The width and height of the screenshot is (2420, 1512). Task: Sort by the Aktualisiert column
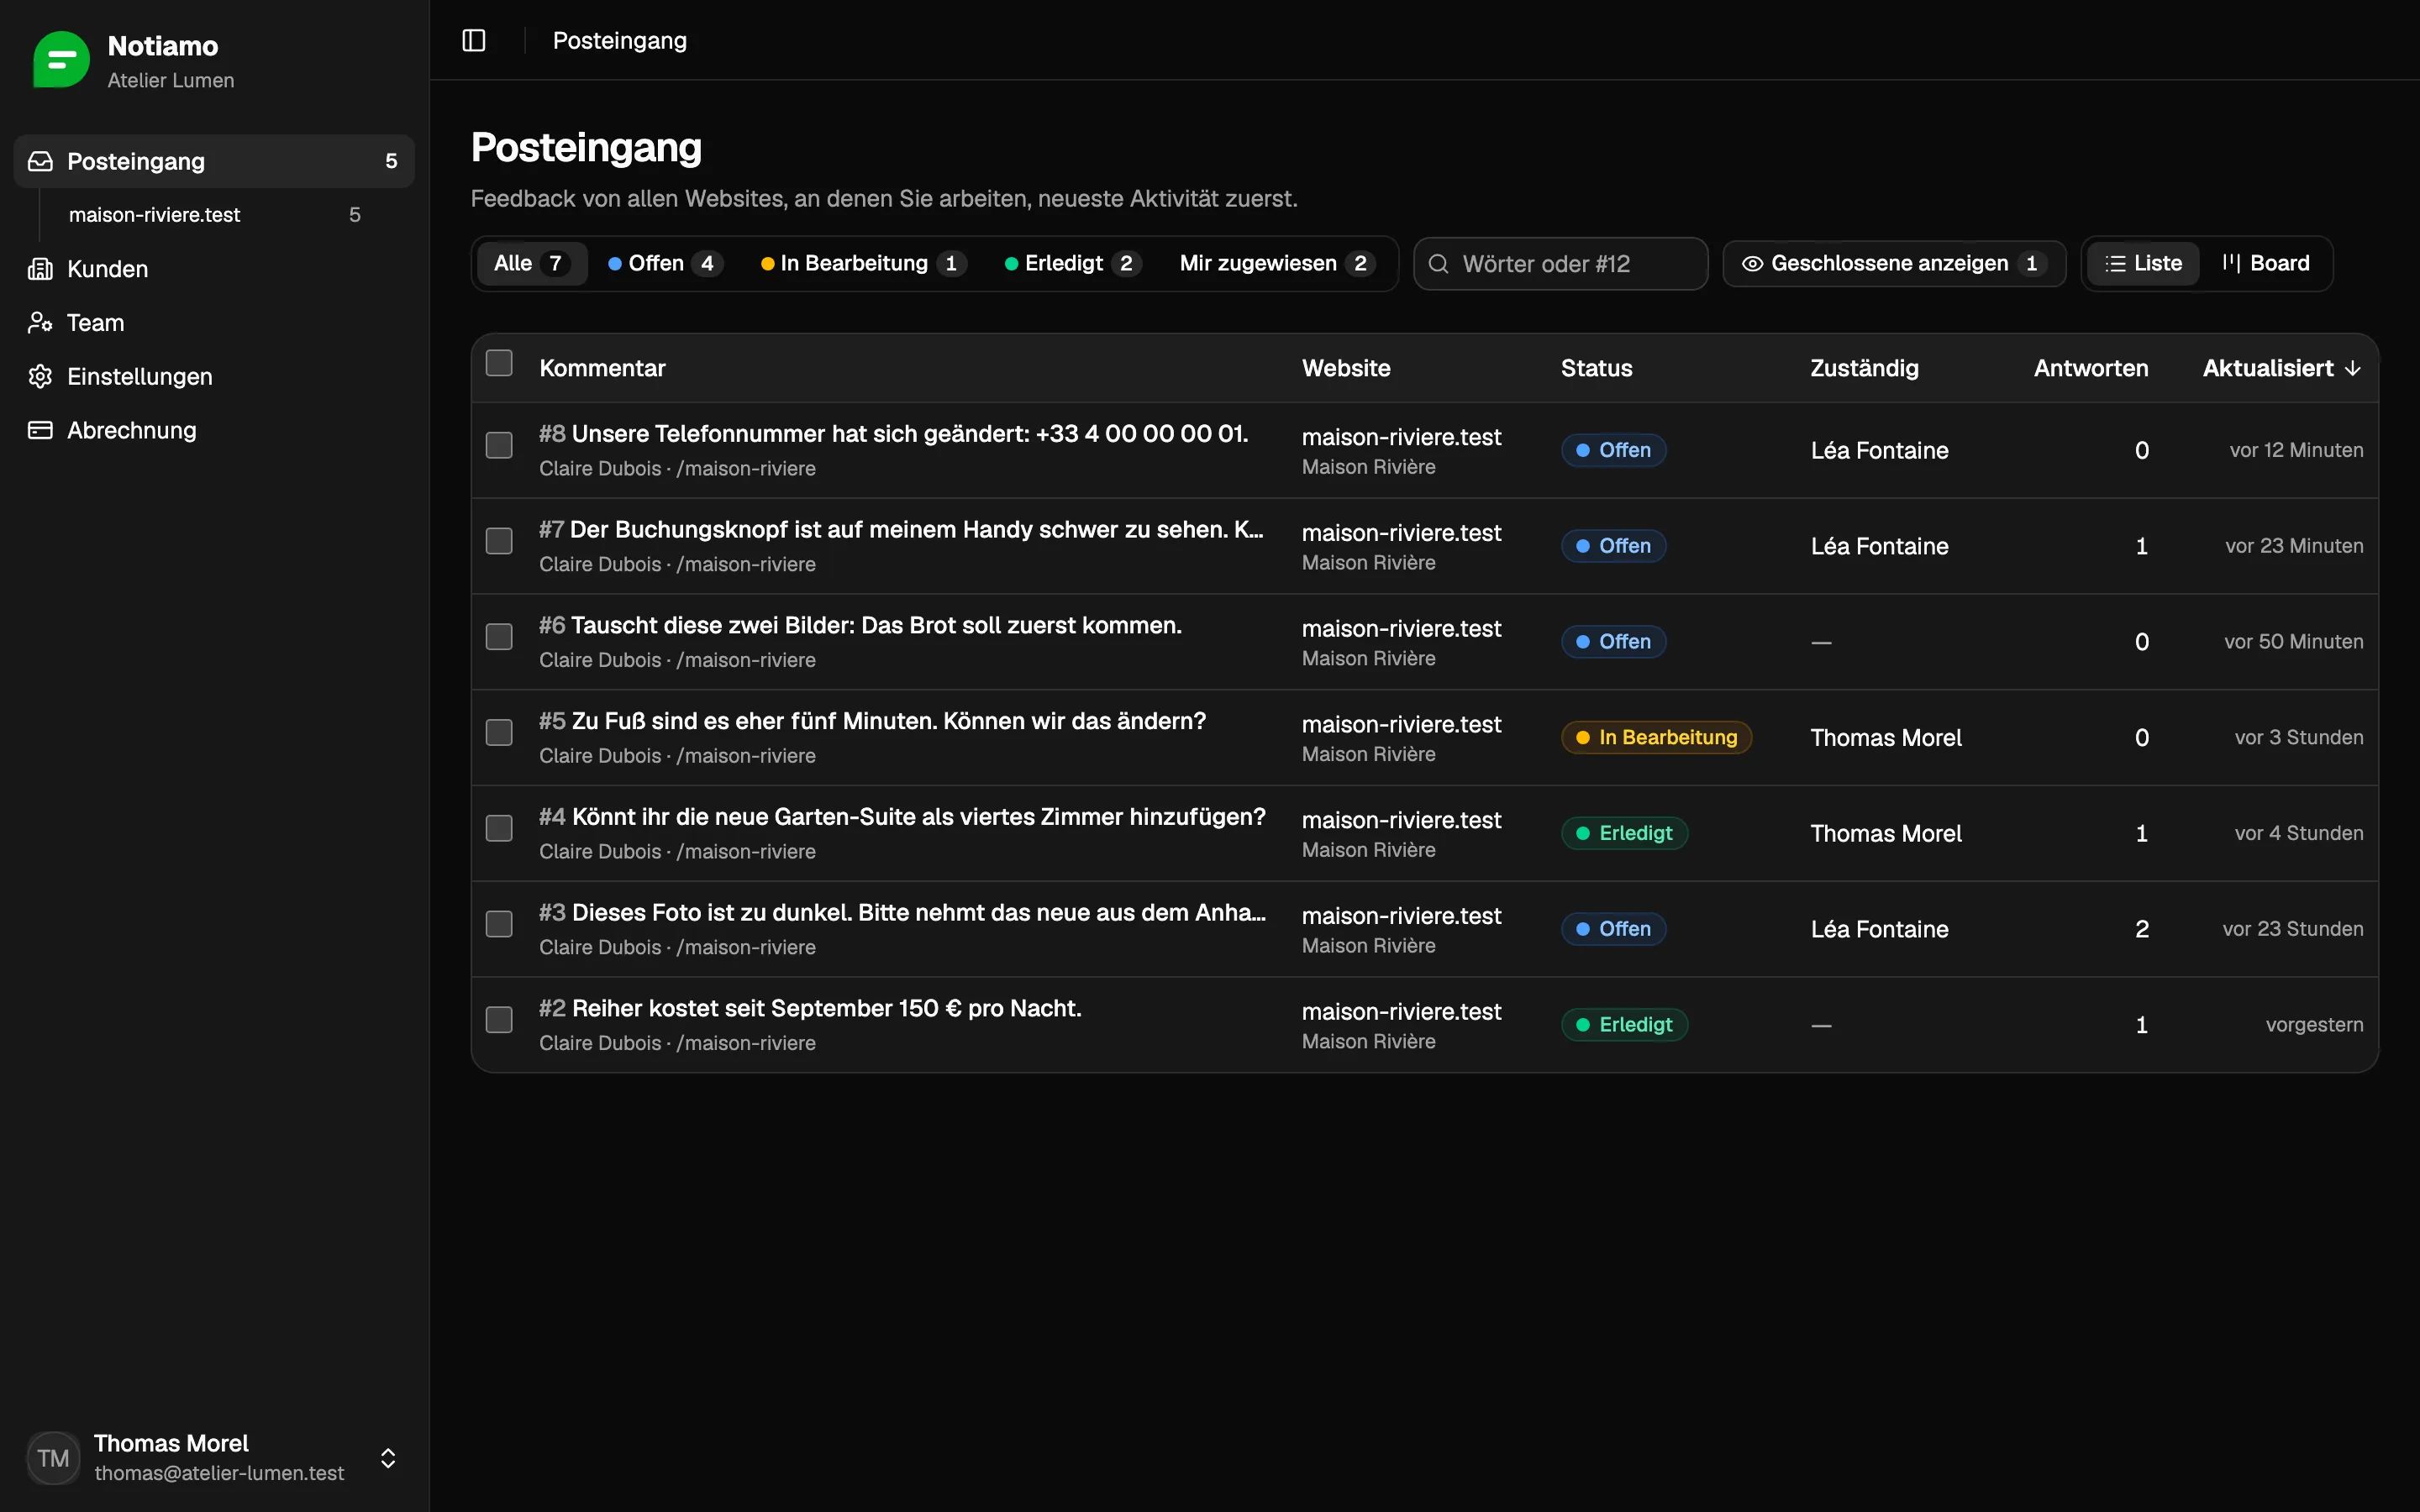coord(2281,368)
